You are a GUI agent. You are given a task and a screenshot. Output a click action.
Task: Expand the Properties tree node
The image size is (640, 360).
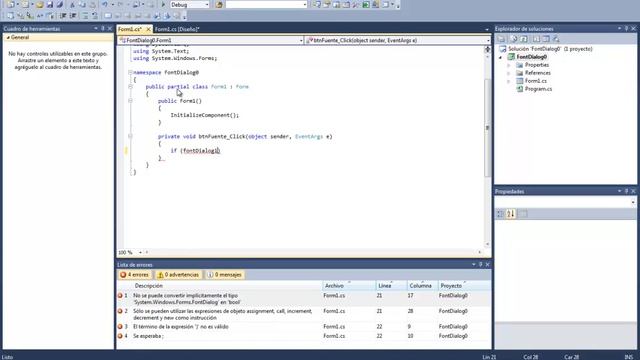(x=509, y=65)
